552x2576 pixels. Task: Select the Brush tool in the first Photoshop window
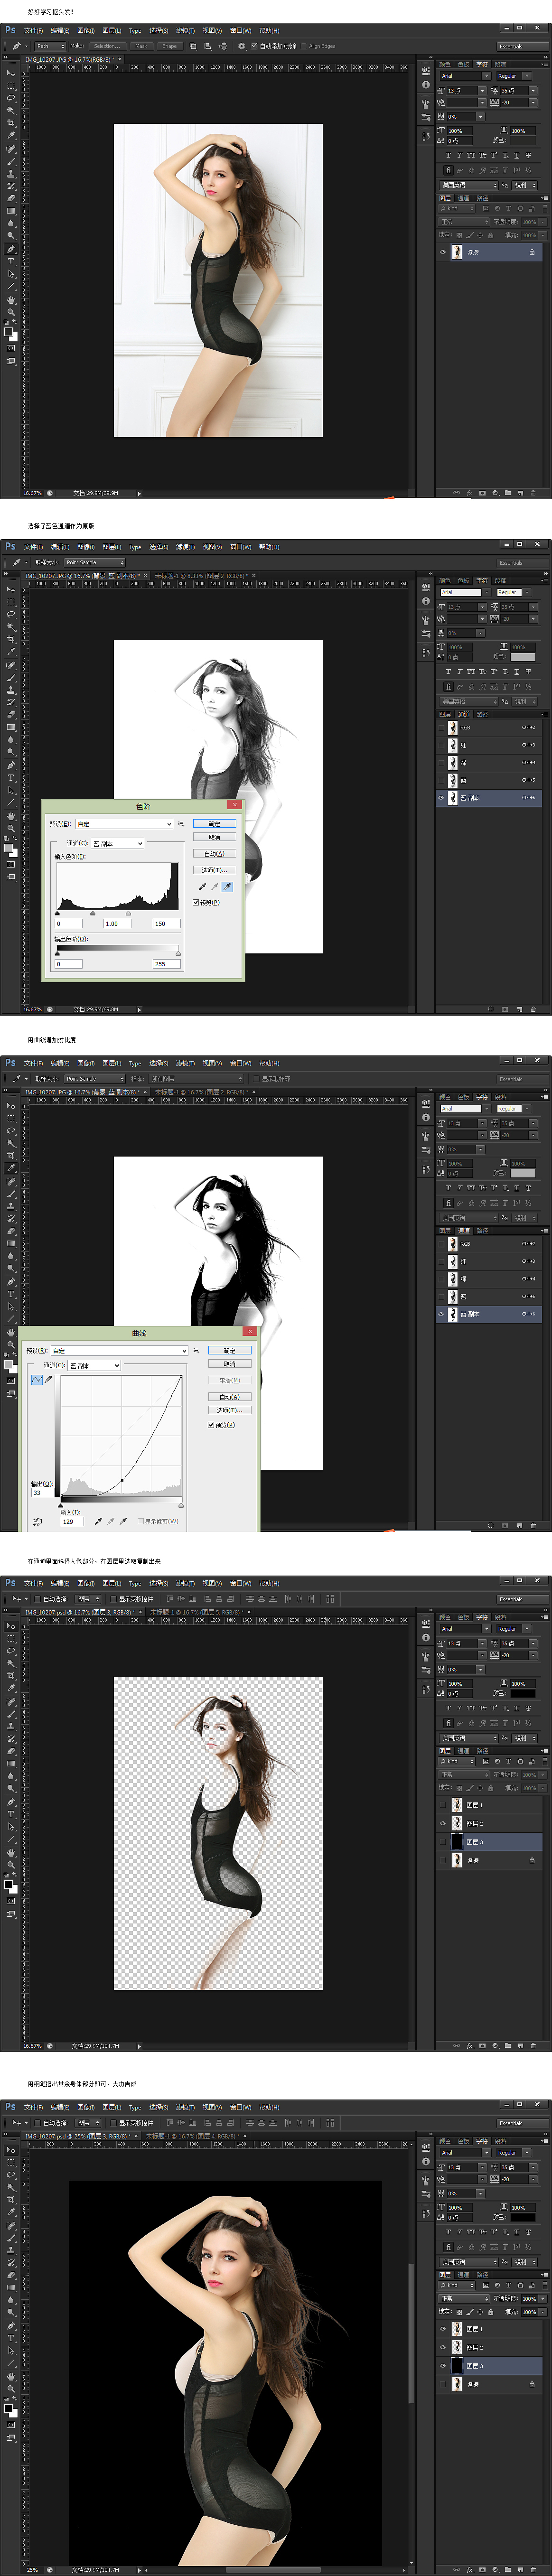[x=11, y=161]
